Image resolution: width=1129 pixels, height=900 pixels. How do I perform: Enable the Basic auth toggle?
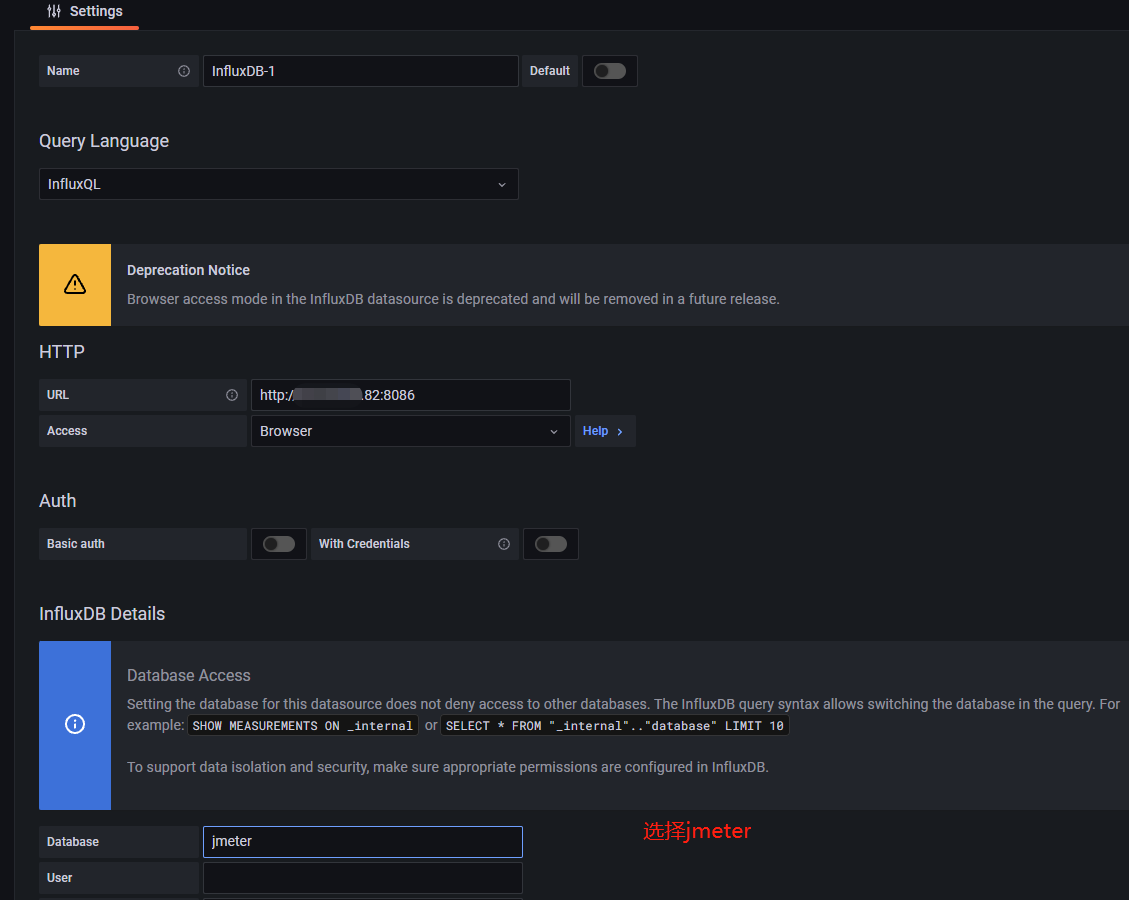(x=279, y=544)
